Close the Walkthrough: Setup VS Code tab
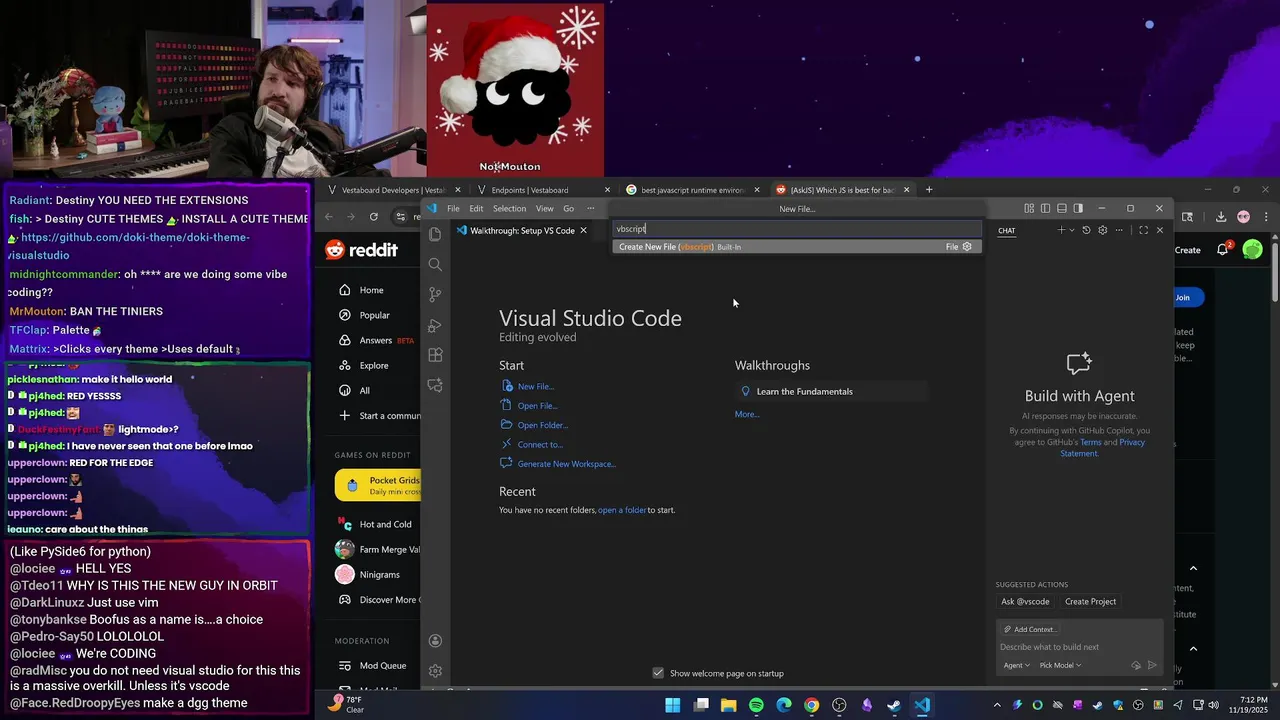 coord(583,230)
